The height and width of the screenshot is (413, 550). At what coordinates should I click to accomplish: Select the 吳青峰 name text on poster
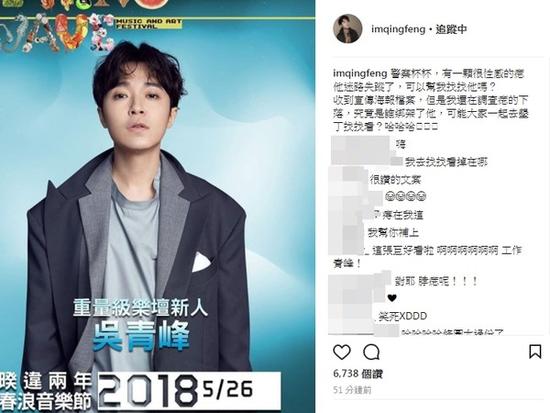(x=141, y=336)
